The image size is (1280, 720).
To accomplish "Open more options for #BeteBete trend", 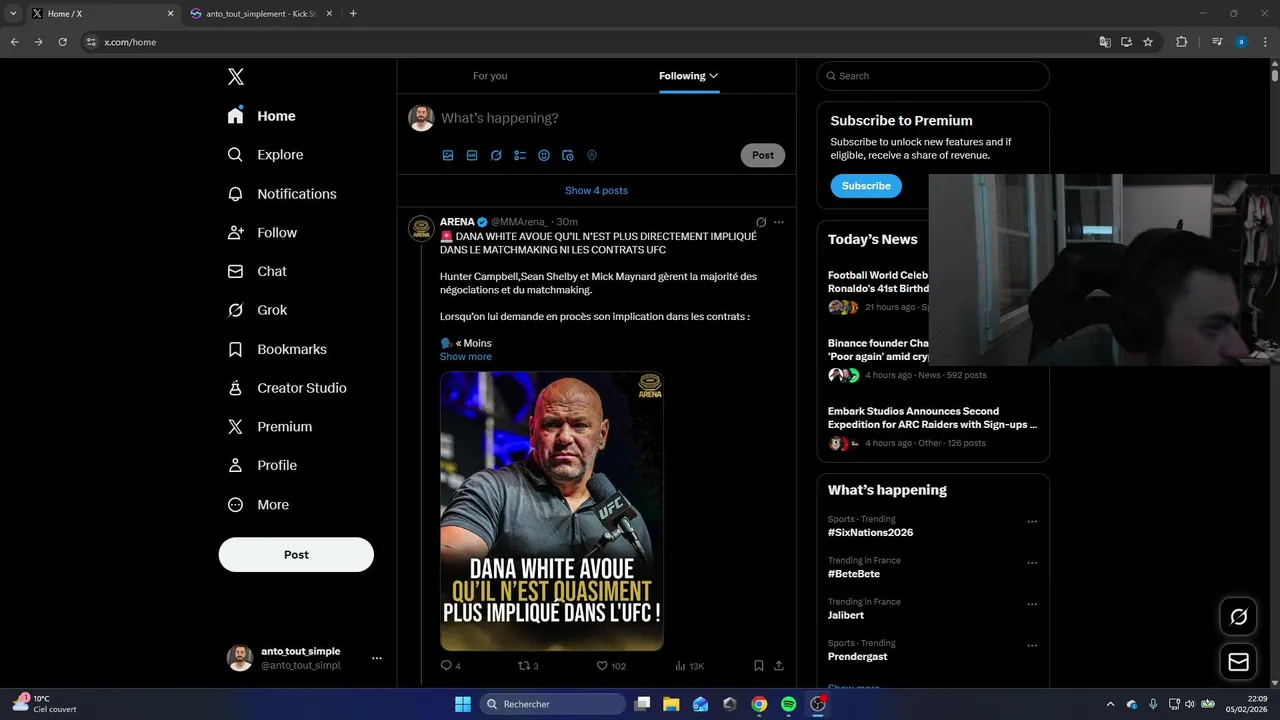I will (x=1032, y=563).
